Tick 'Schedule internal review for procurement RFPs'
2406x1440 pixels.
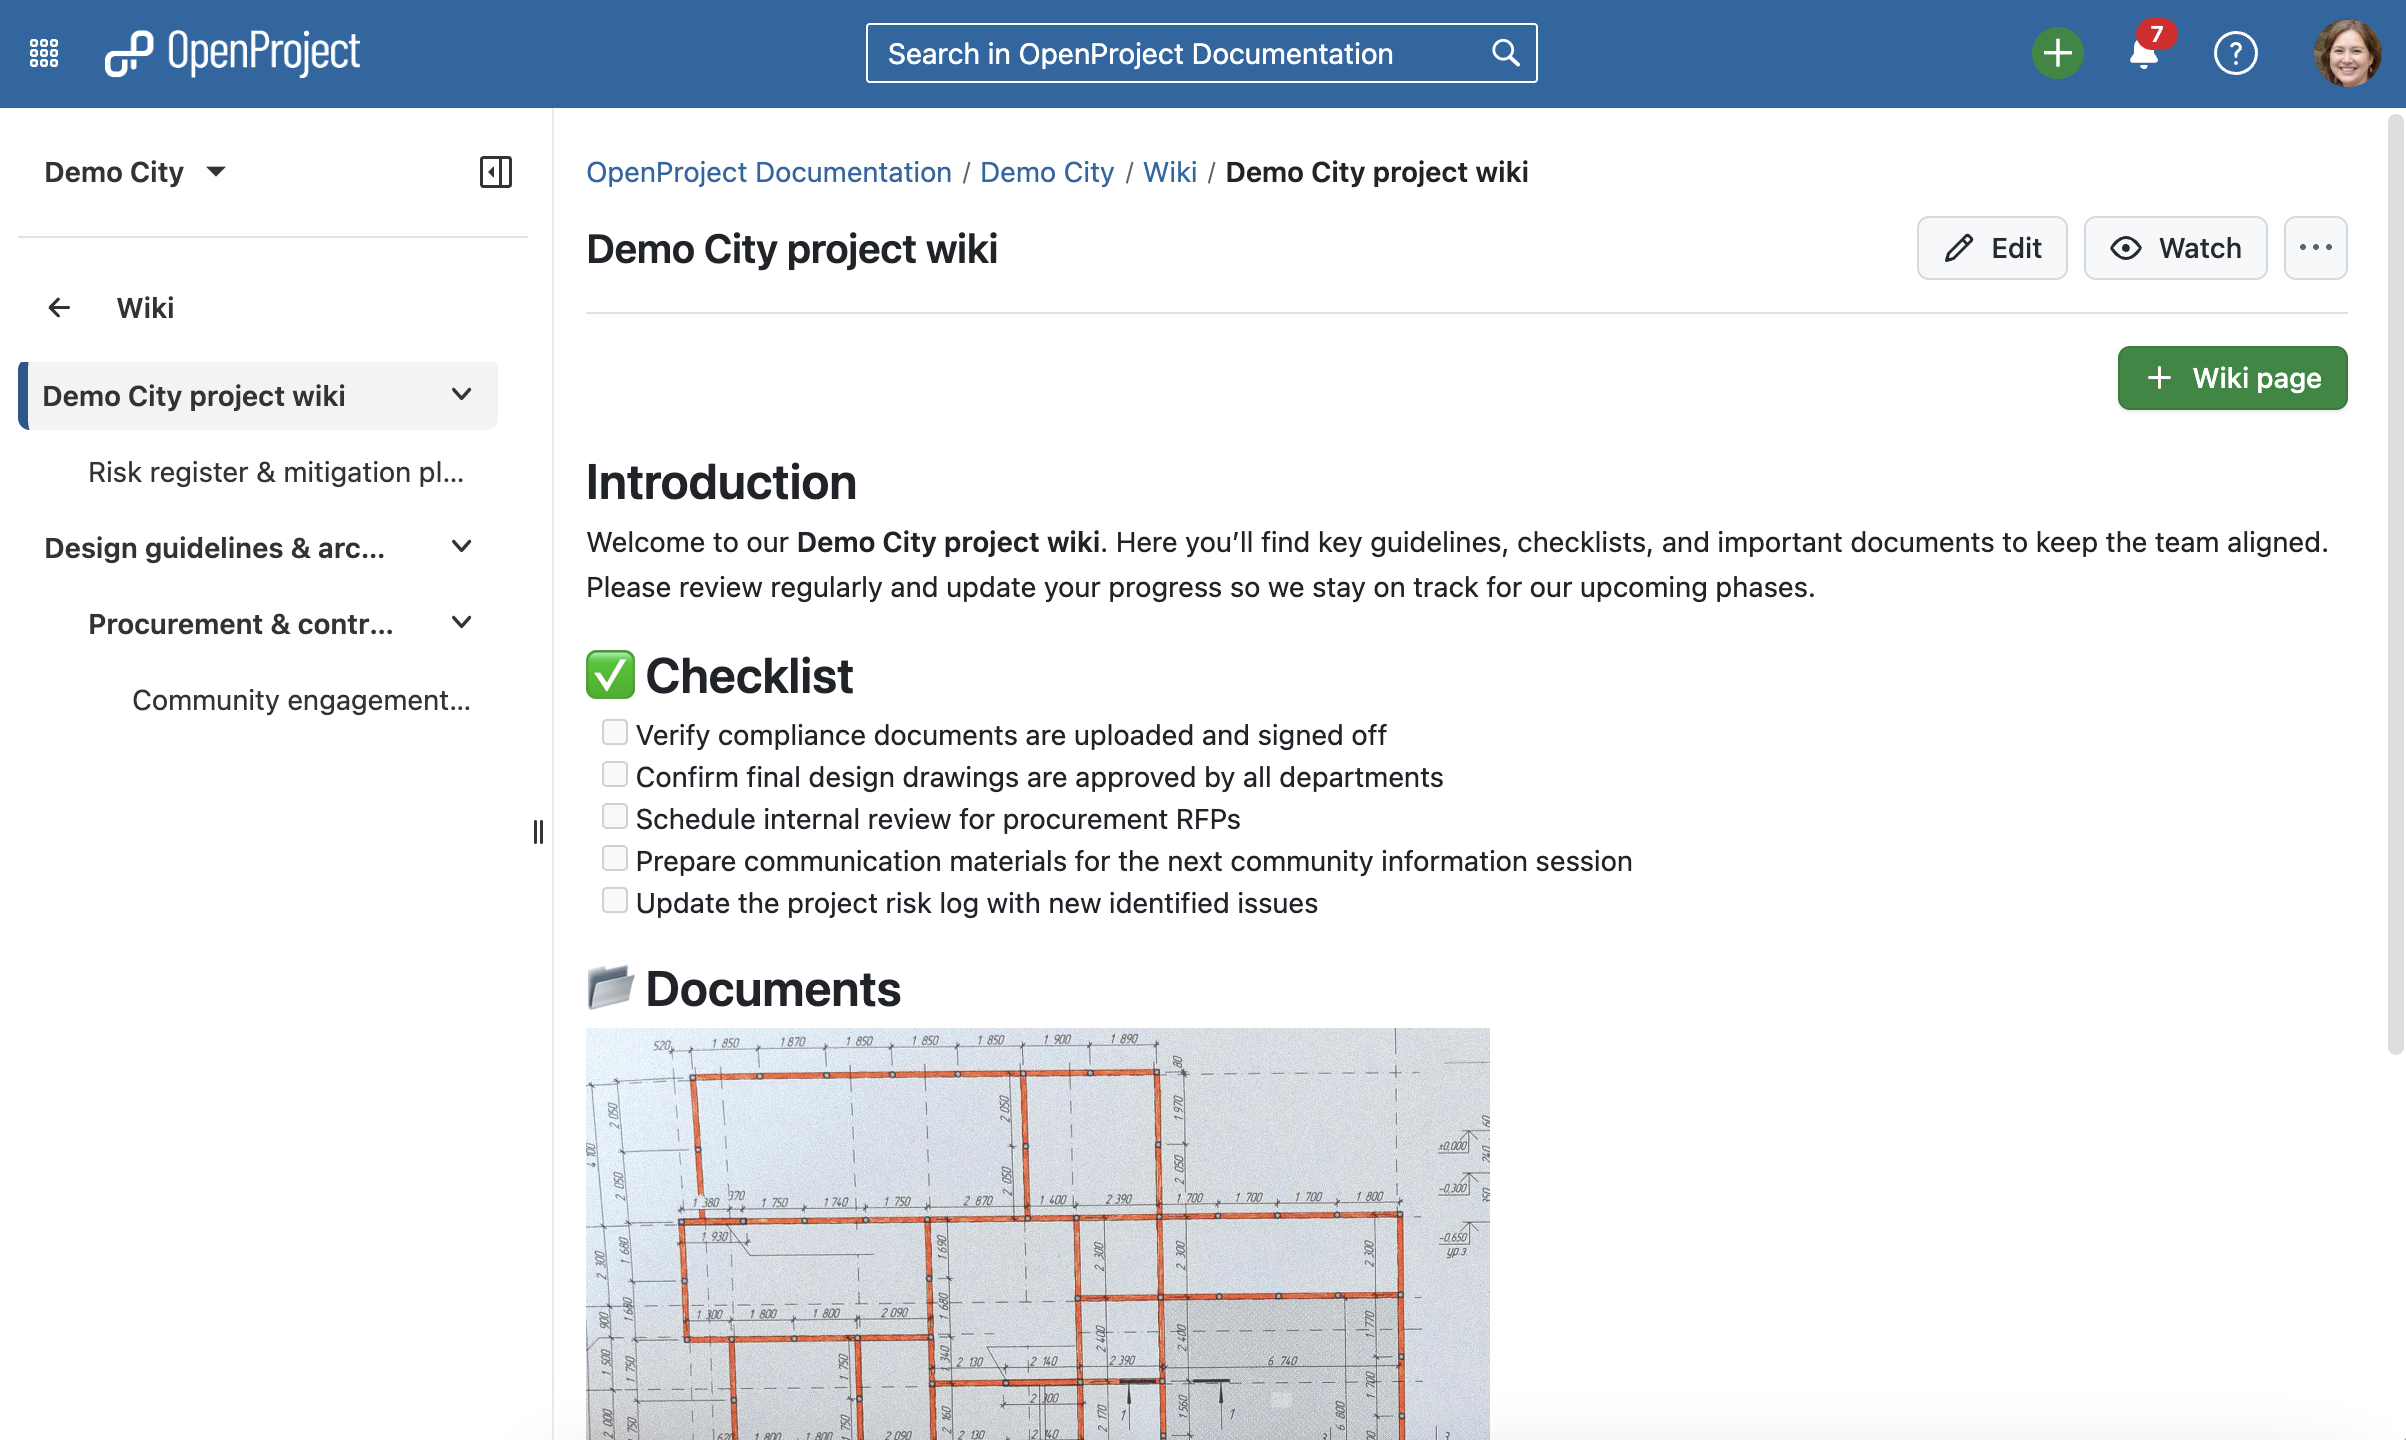click(x=614, y=817)
